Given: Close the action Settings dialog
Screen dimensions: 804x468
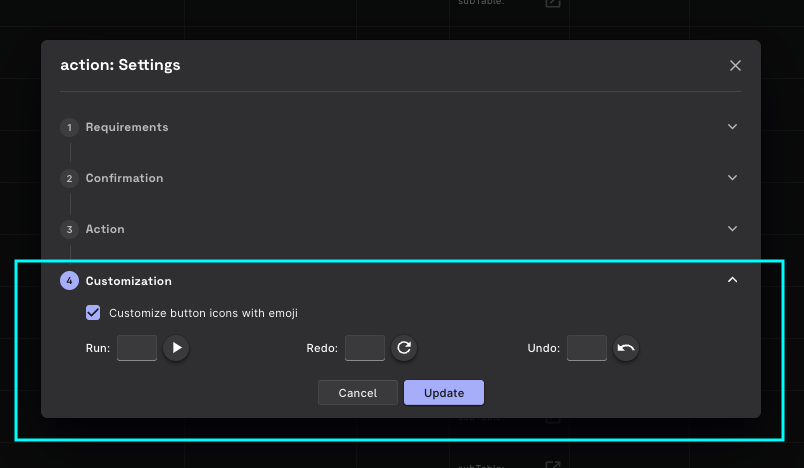Looking at the screenshot, I should coord(735,66).
